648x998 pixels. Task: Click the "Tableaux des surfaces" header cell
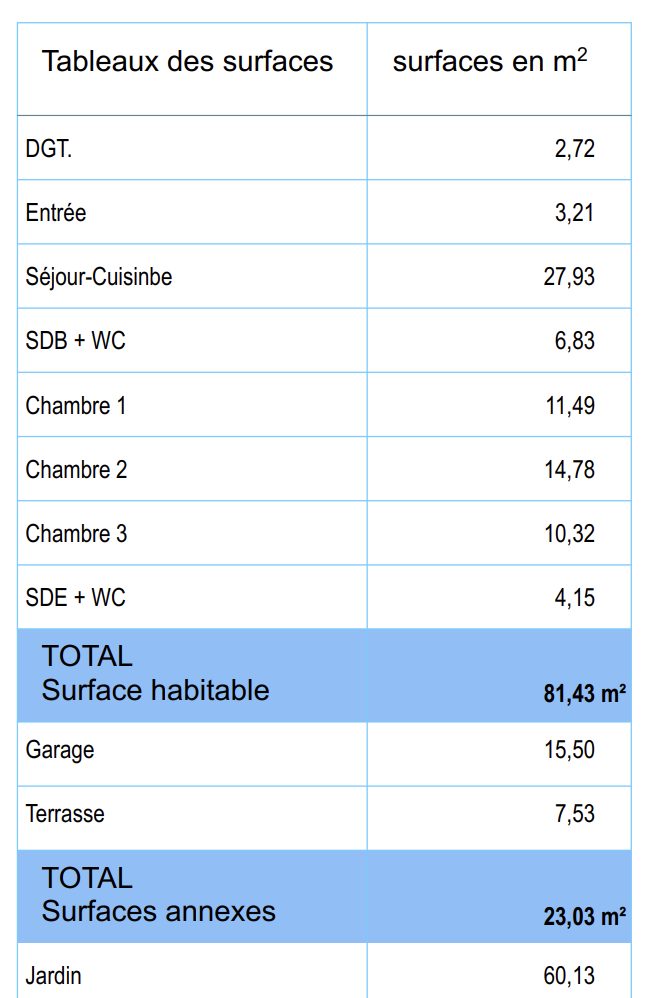pos(187,61)
